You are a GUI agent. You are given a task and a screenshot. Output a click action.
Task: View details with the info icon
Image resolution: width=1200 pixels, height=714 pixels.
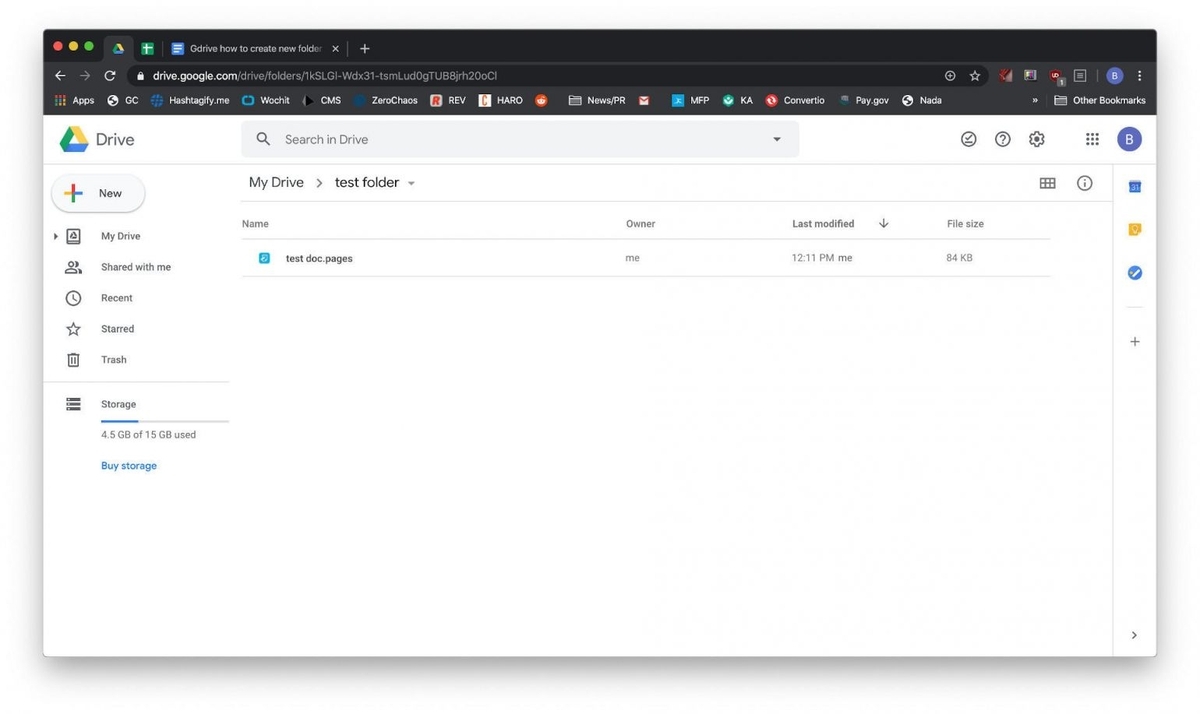[1084, 182]
